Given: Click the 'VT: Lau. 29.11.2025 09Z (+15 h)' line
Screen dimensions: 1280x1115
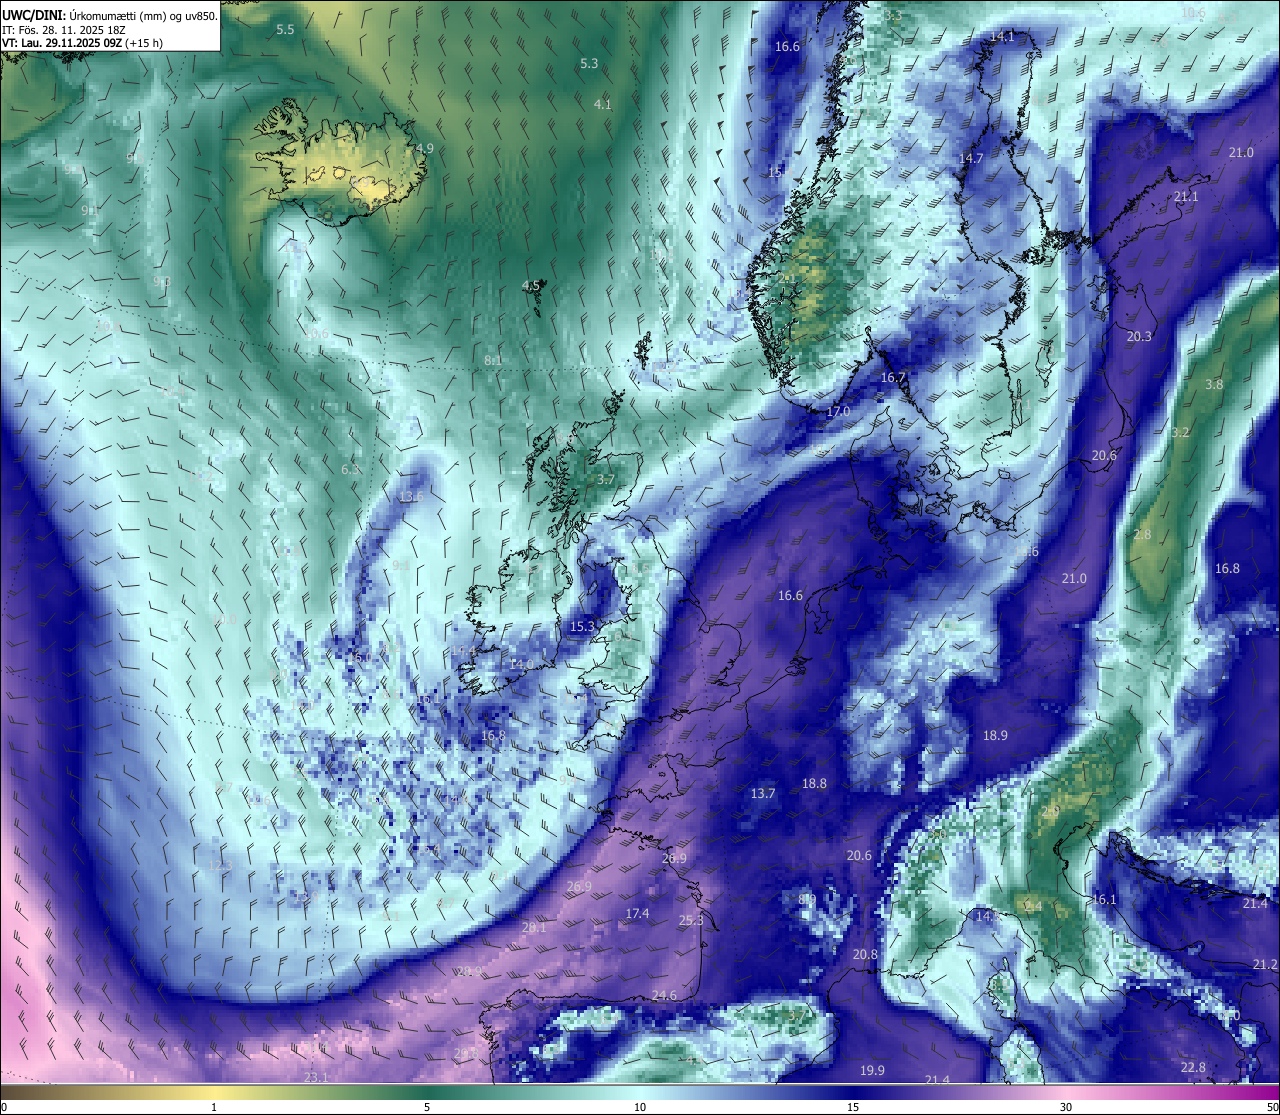Looking at the screenshot, I should (x=82, y=43).
